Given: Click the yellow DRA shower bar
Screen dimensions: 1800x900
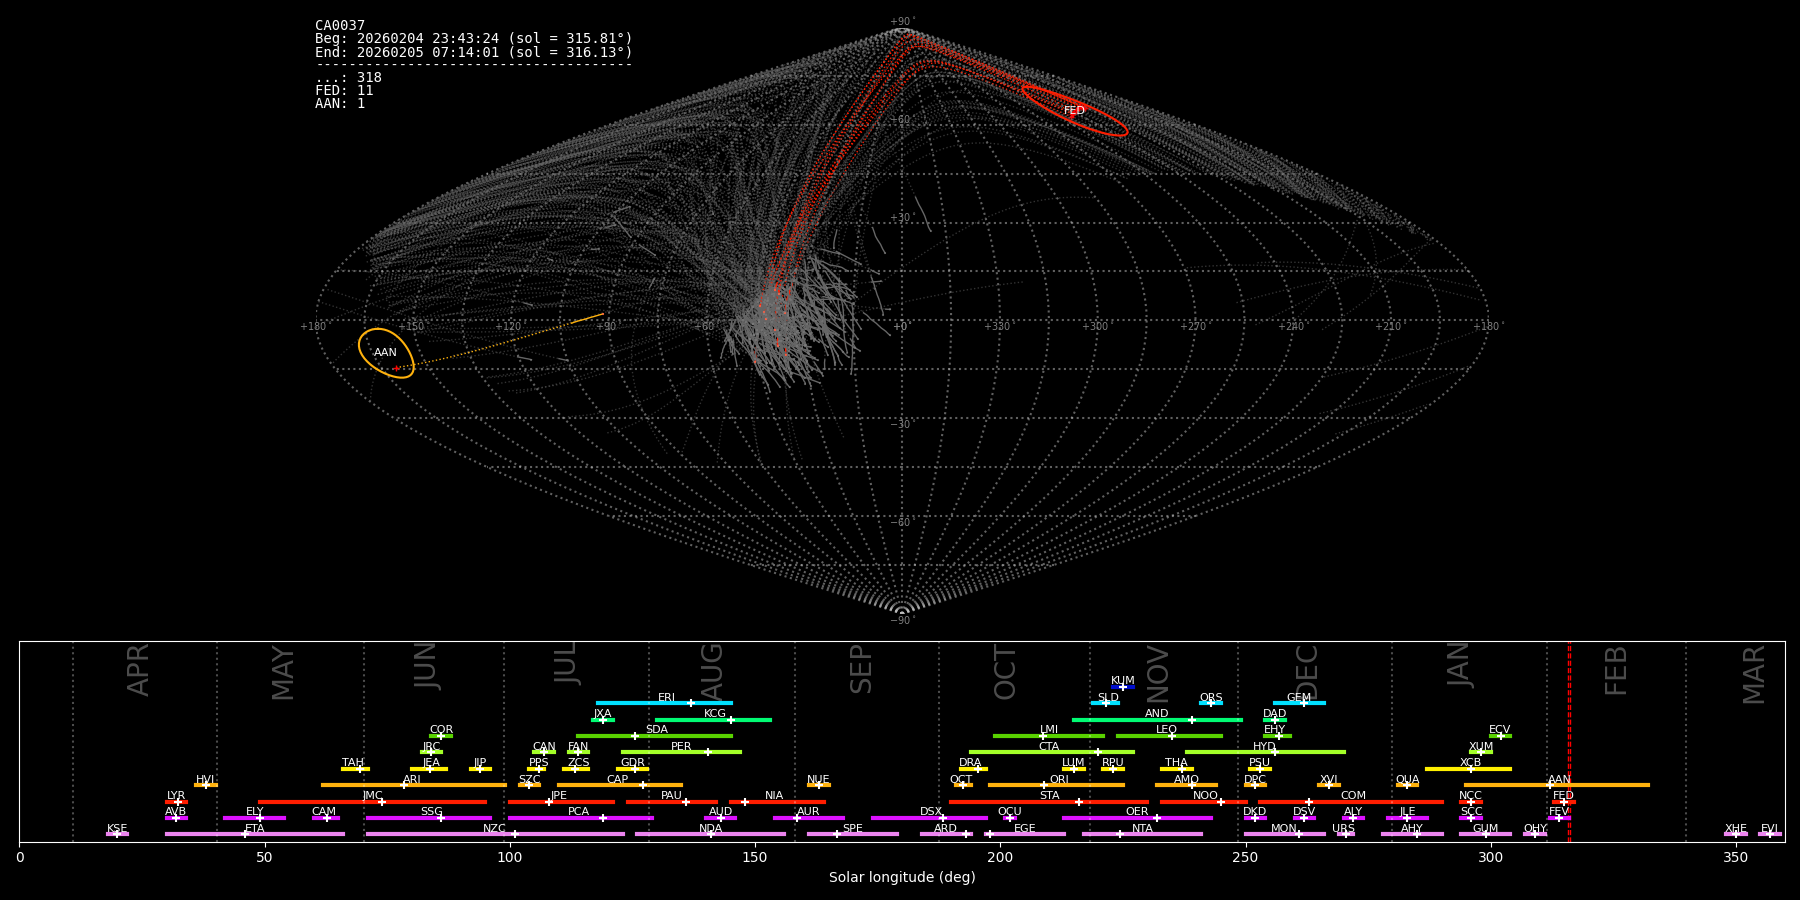Looking at the screenshot, I should [972, 769].
